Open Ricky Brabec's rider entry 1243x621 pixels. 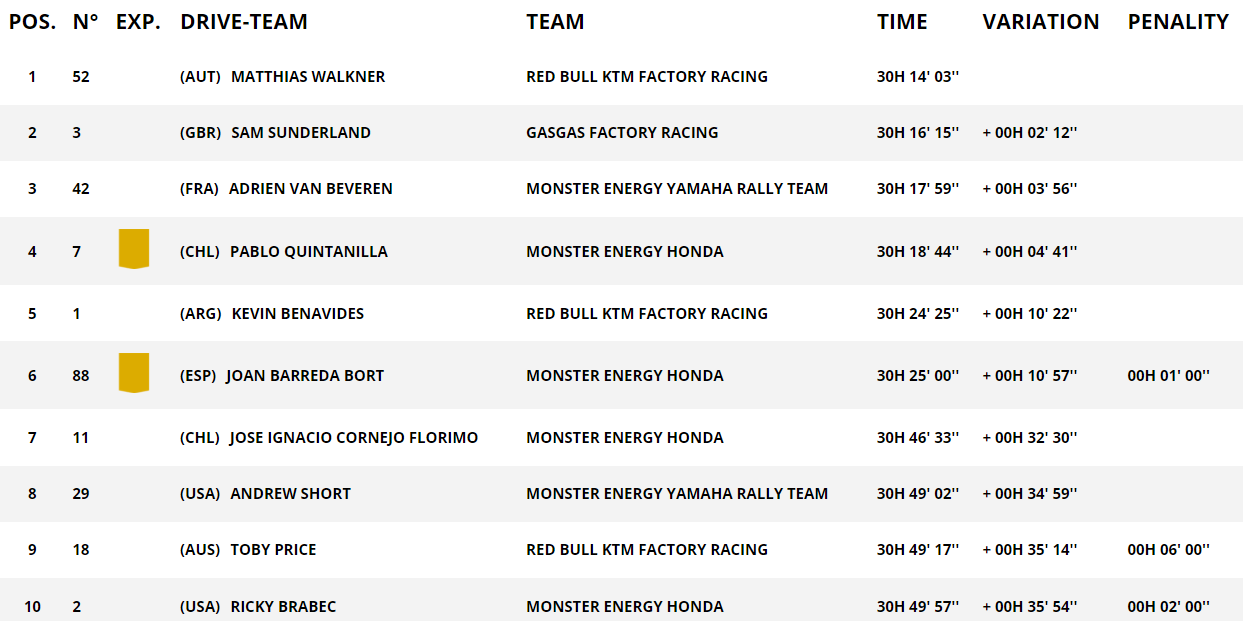tap(283, 607)
